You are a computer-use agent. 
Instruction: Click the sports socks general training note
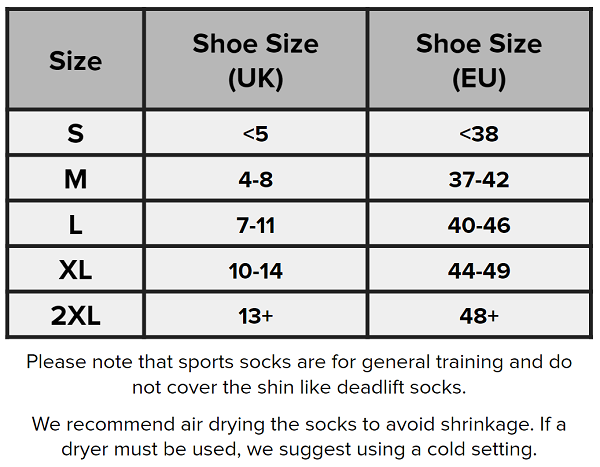coord(299,373)
